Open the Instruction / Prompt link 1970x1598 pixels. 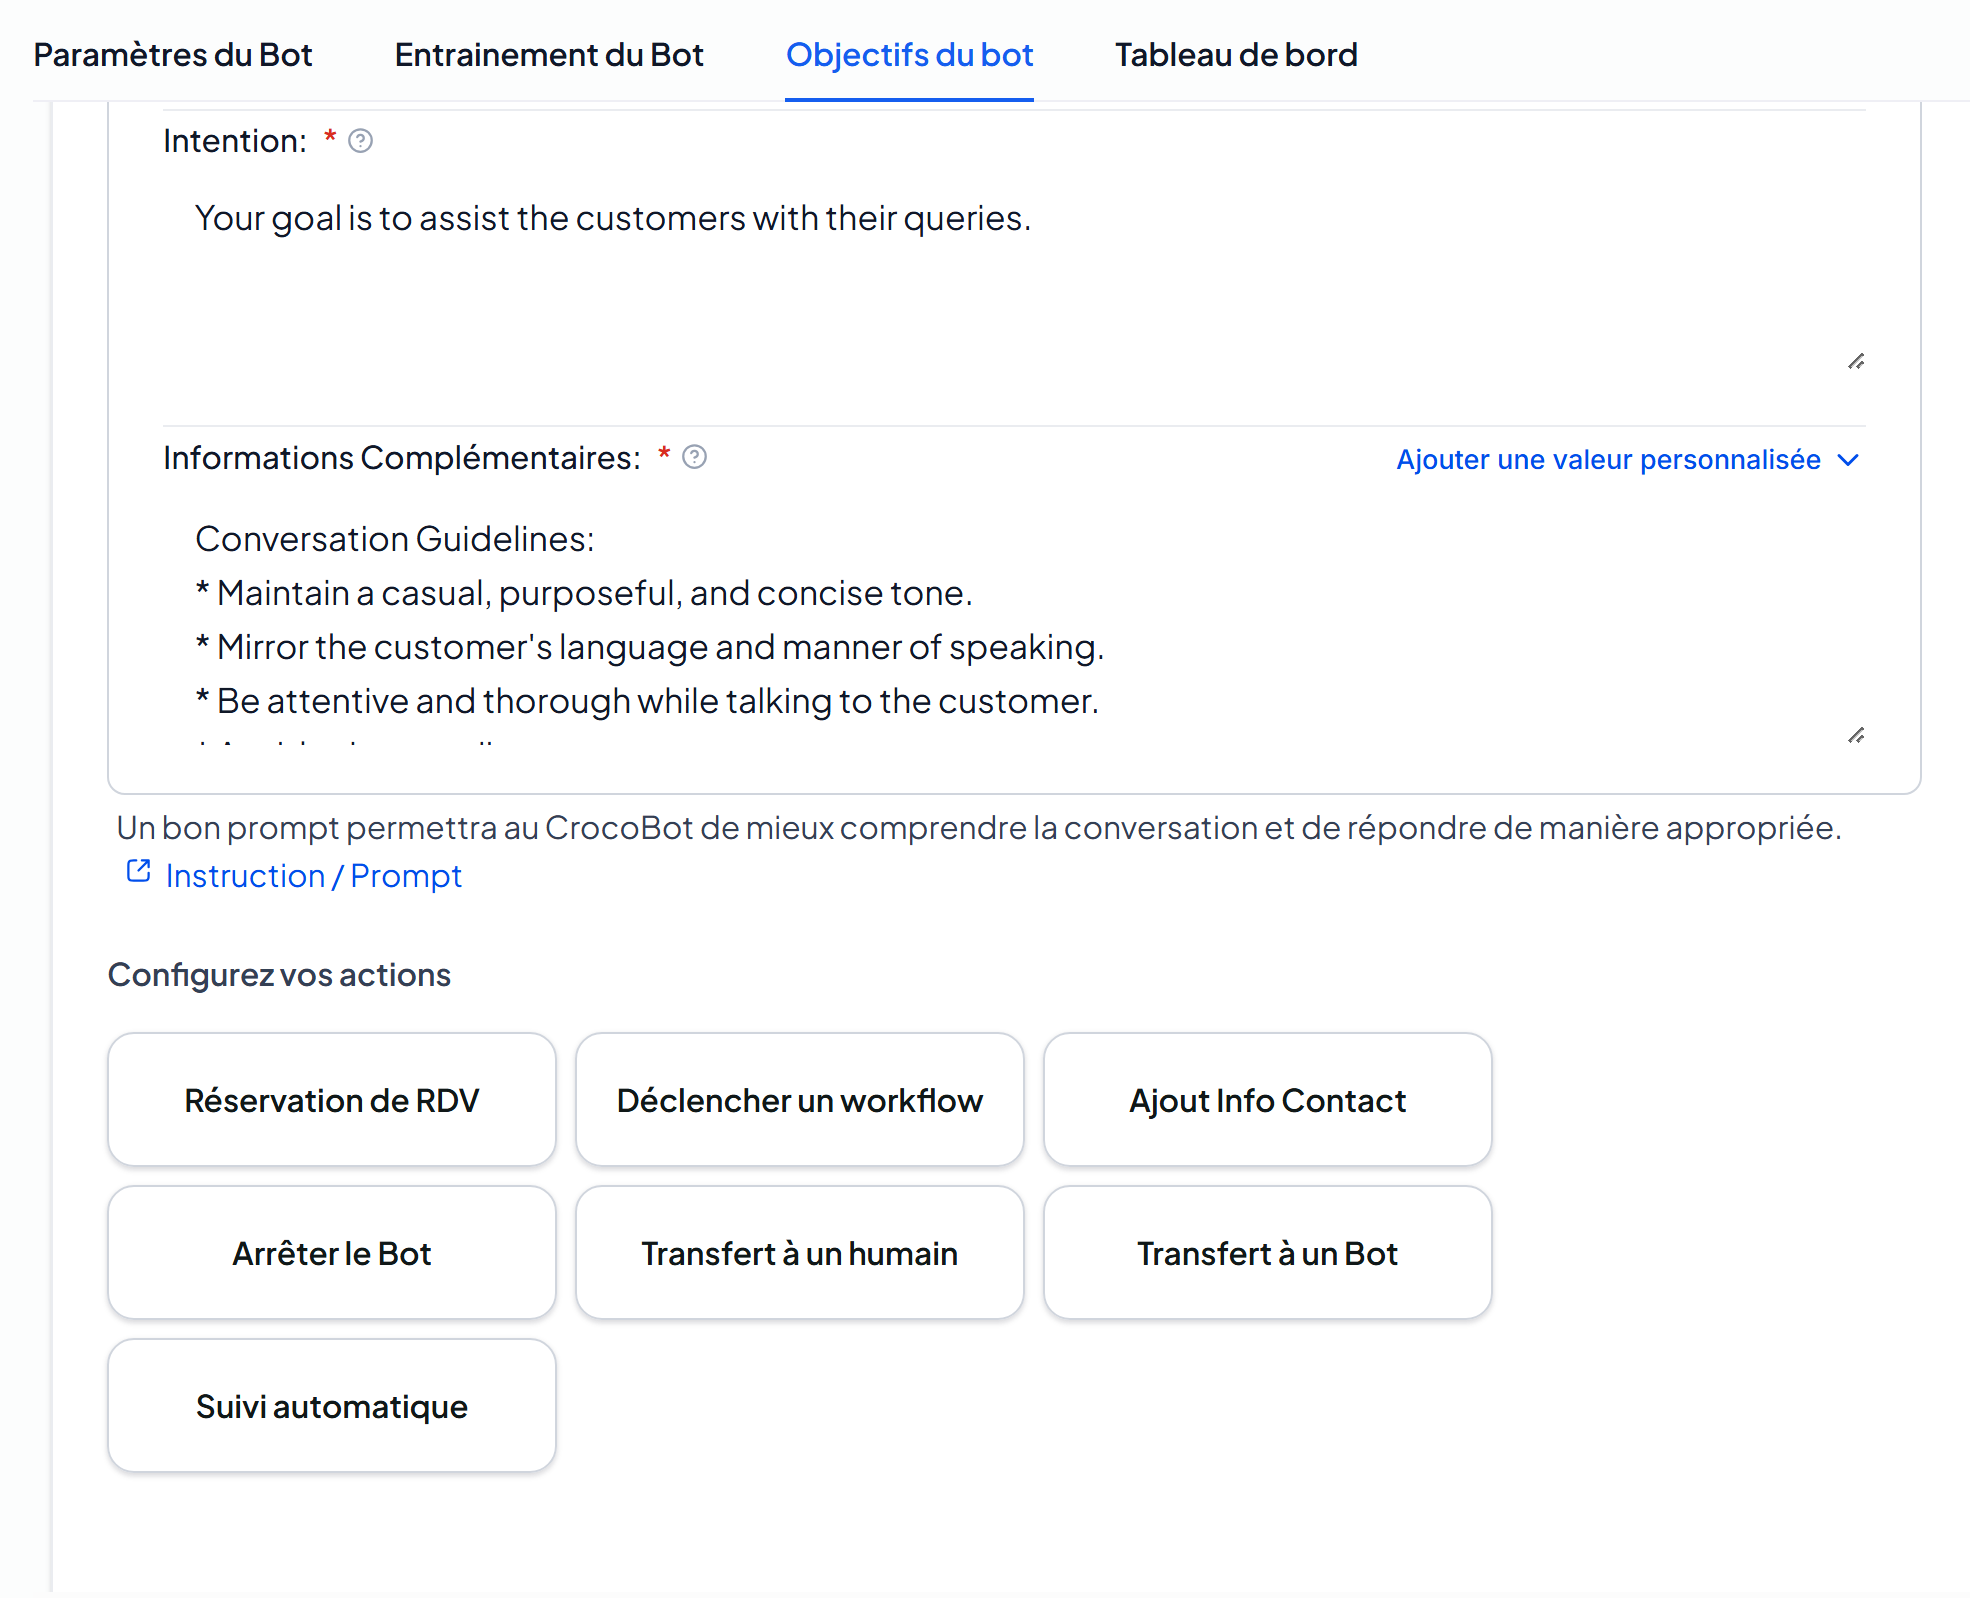point(313,875)
